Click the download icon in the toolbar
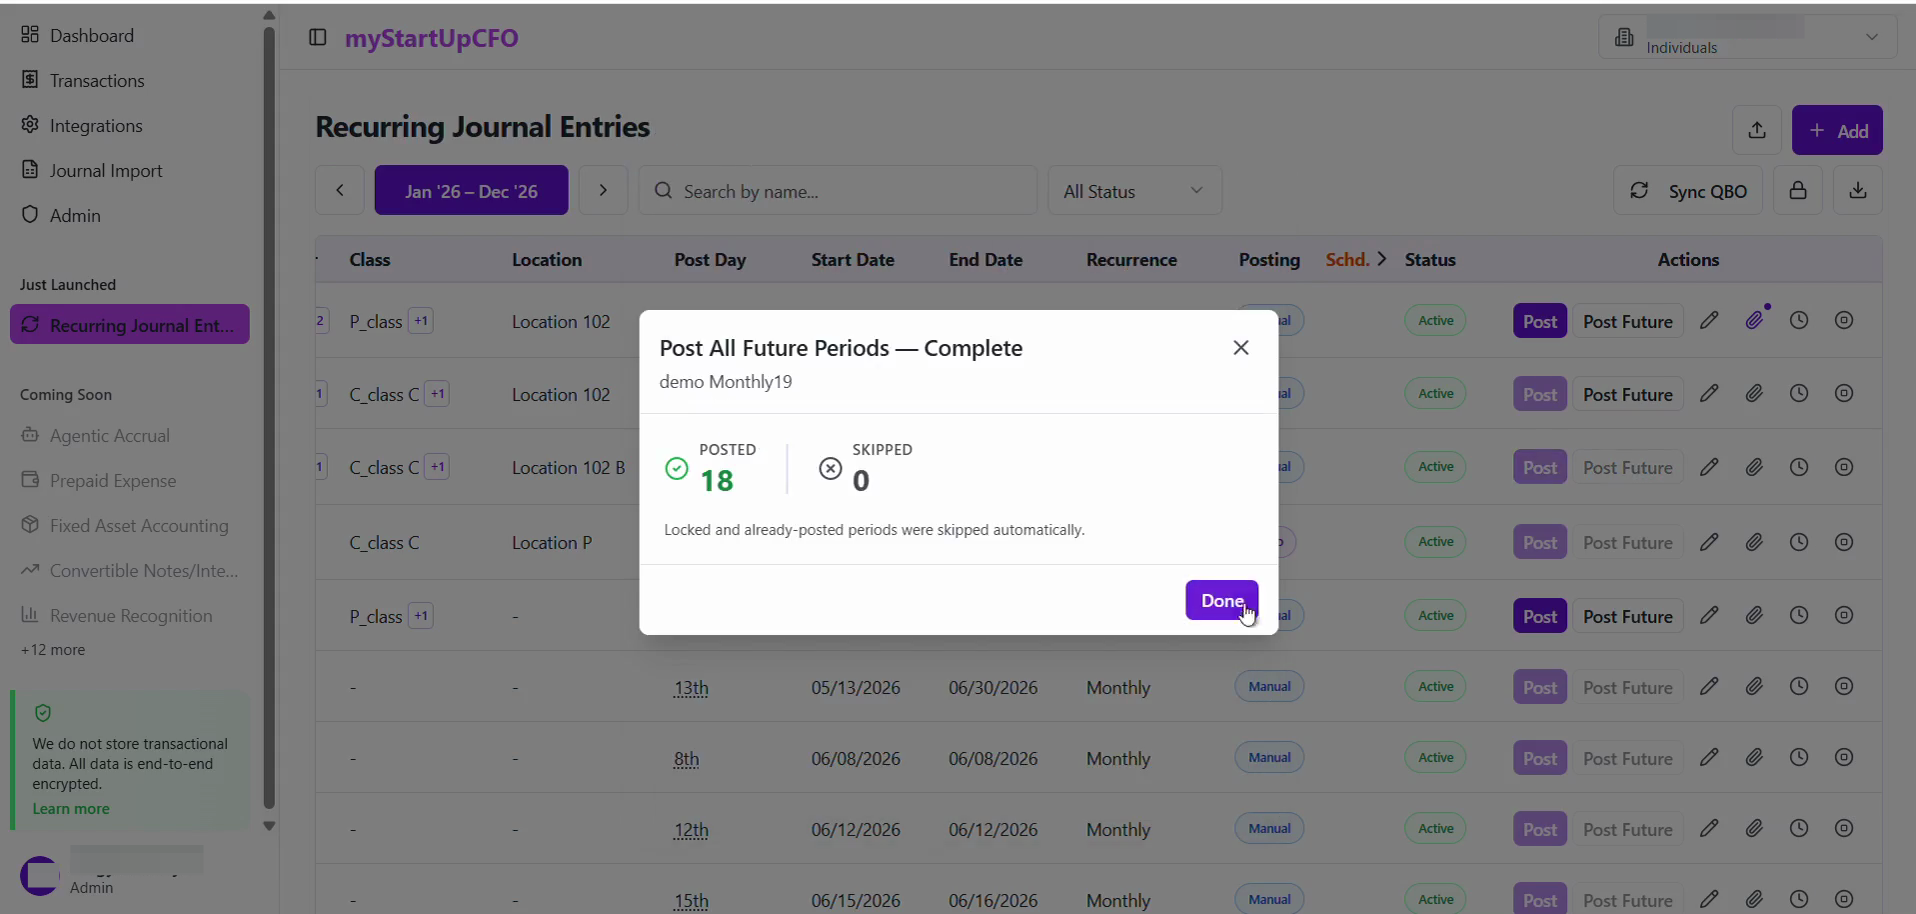The image size is (1916, 914). [1858, 190]
